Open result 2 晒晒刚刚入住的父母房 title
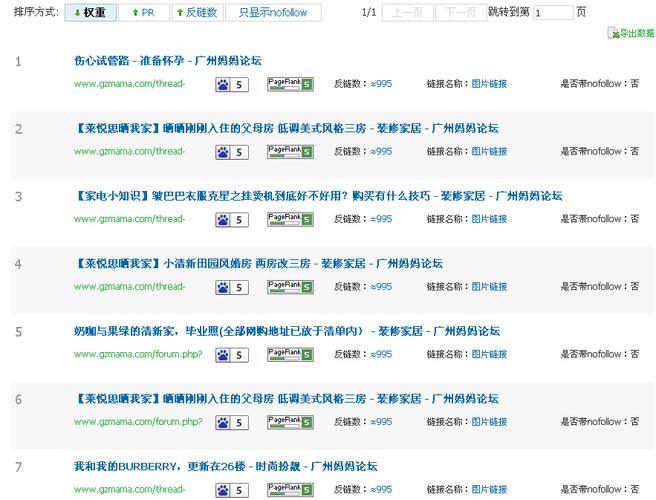Screen dimensions: 656x500 (x=286, y=128)
